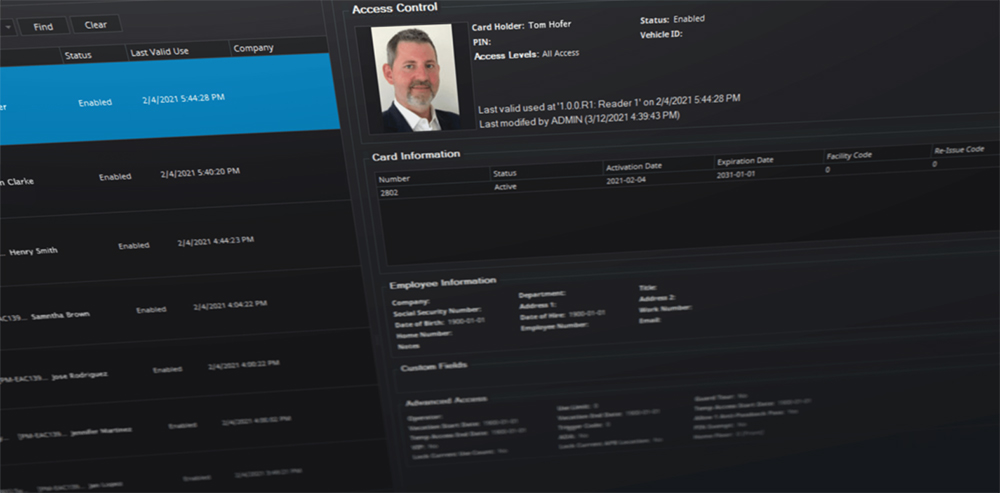Sort list by Status column header

point(78,54)
